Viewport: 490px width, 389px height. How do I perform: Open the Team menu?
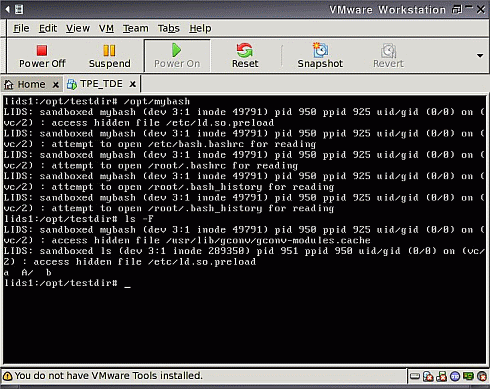tap(135, 28)
